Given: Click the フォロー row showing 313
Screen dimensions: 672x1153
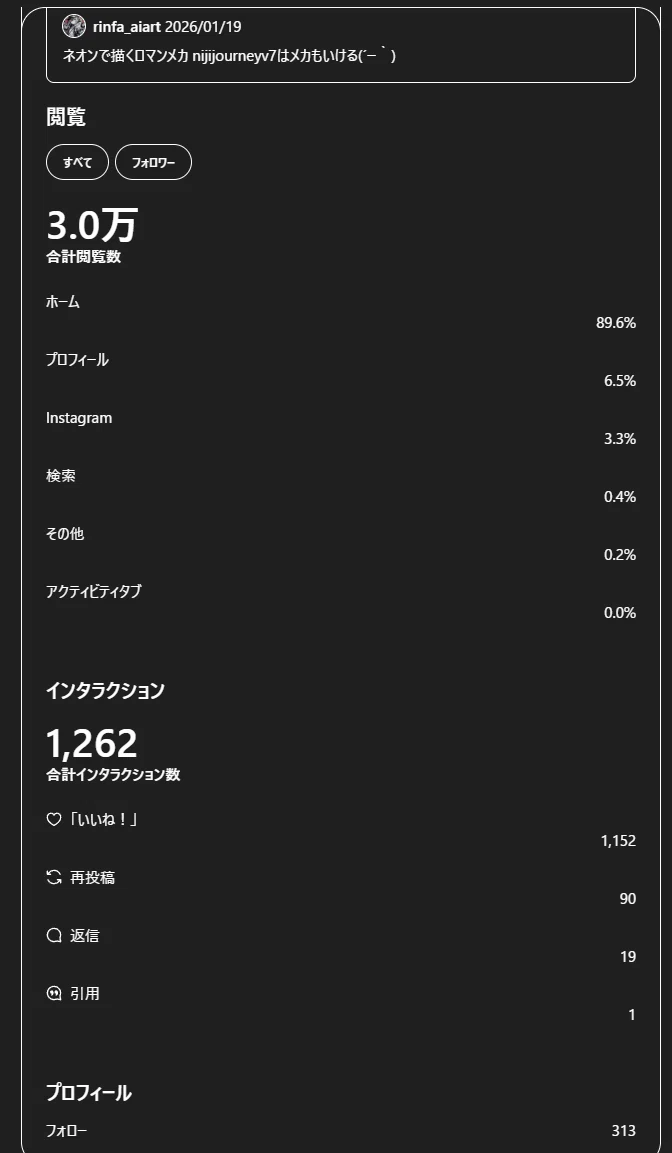Looking at the screenshot, I should point(341,1130).
